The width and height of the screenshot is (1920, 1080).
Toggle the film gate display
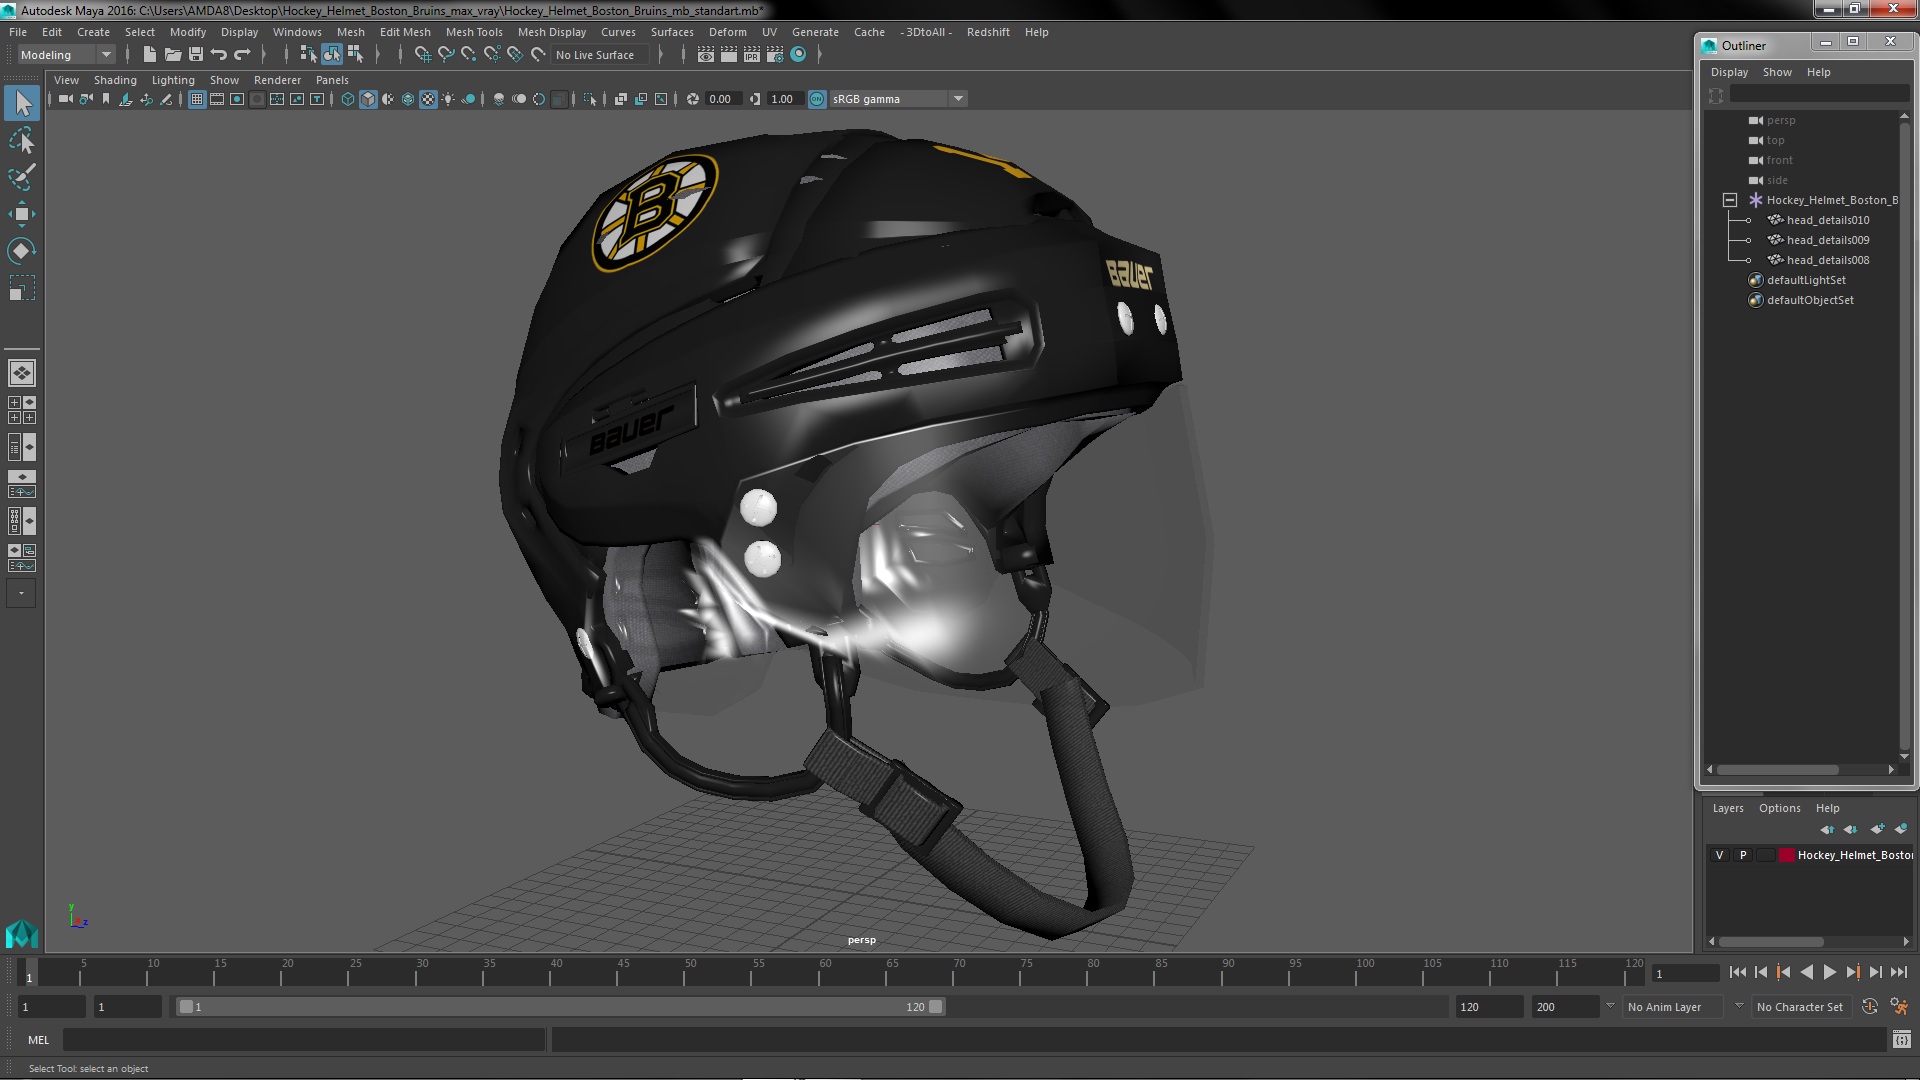coord(217,99)
